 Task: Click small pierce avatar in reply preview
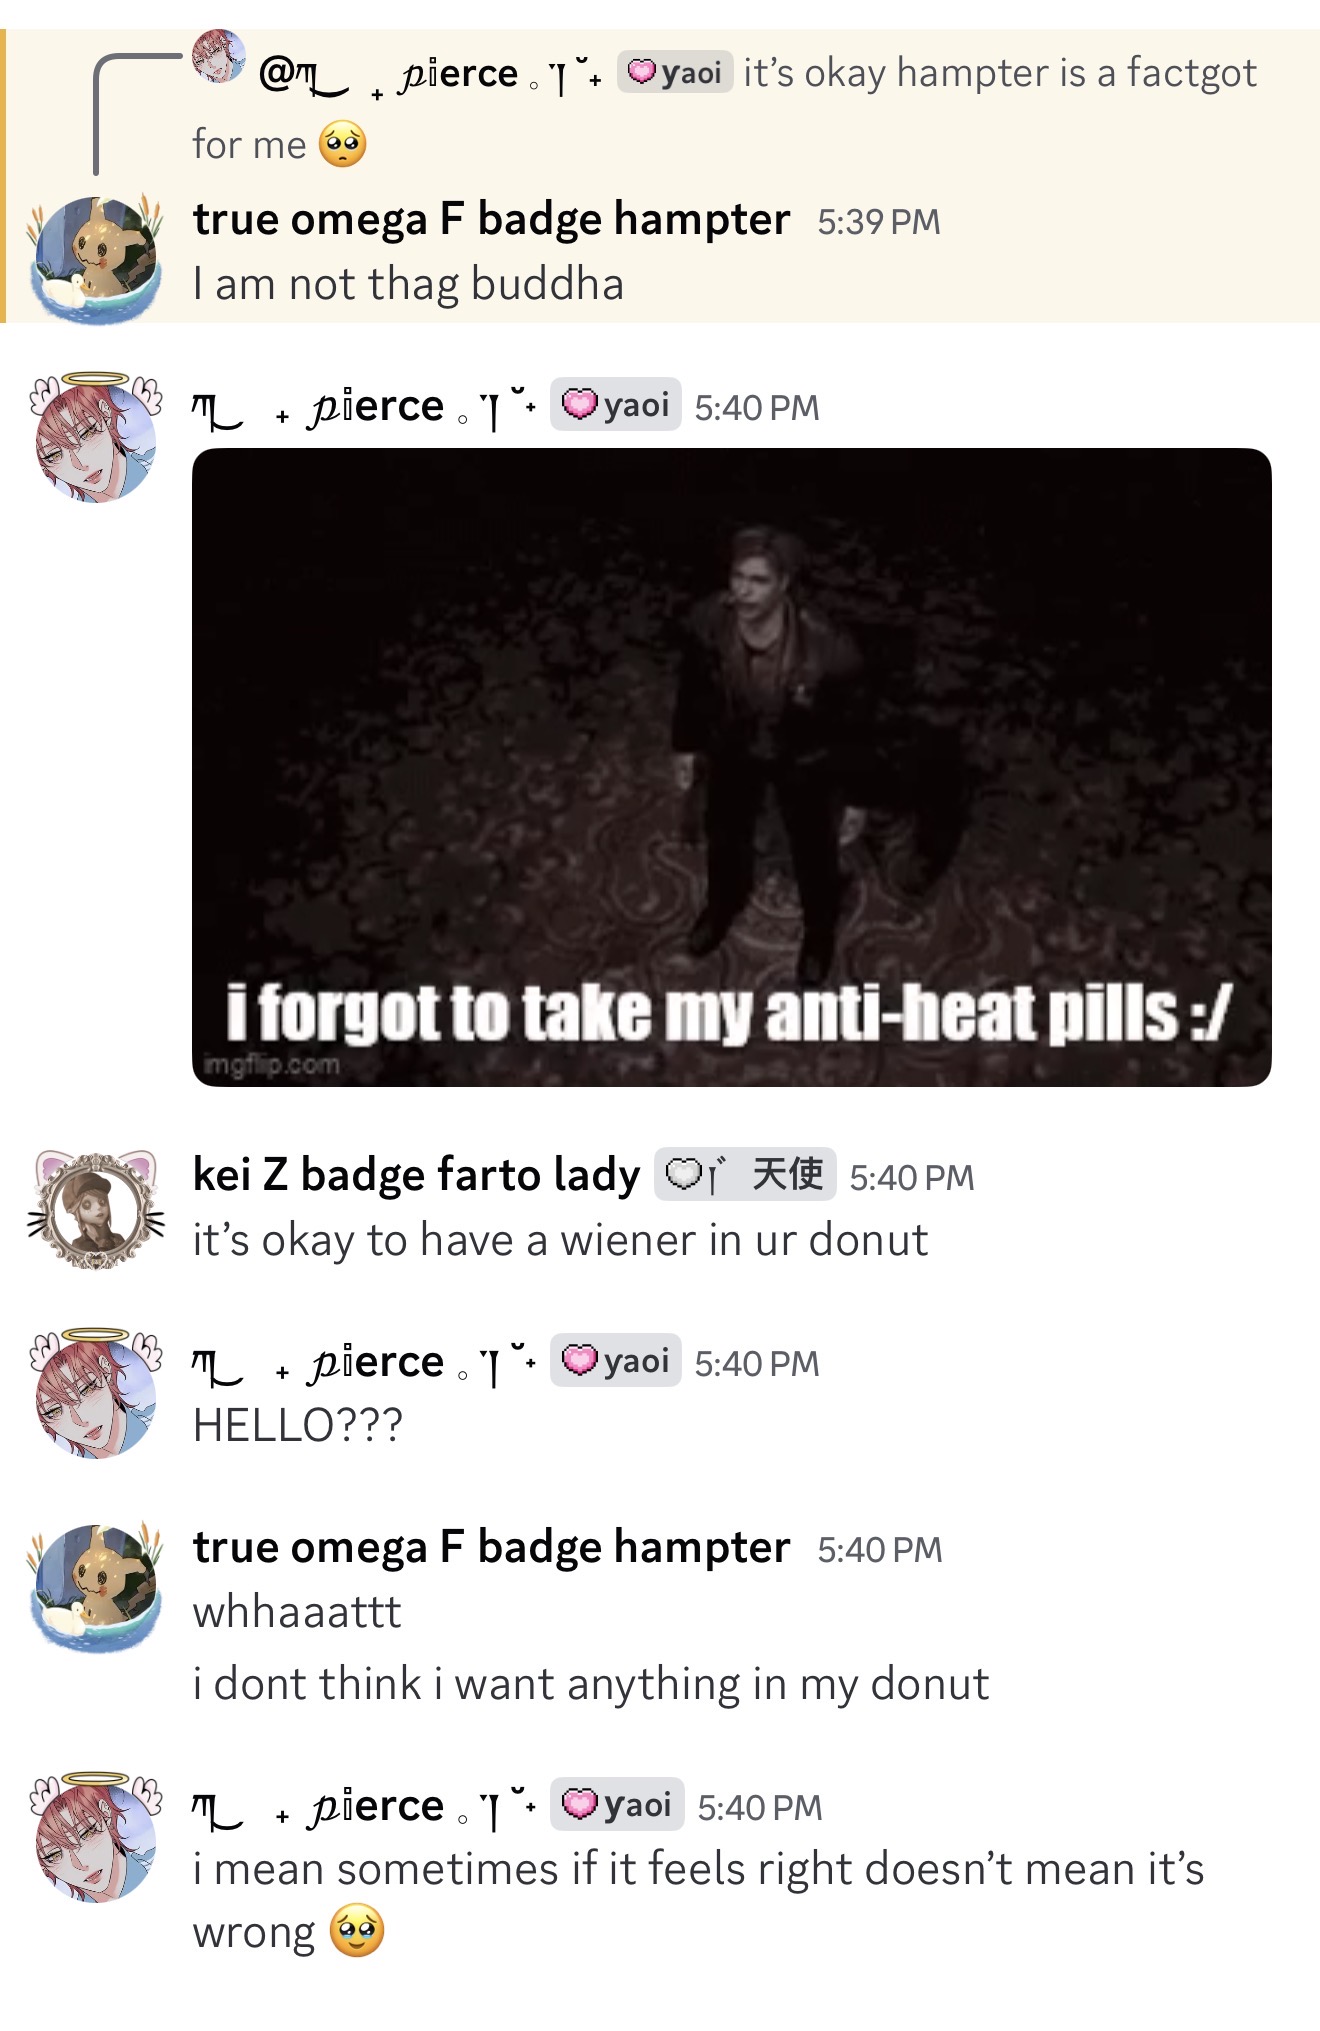219,57
